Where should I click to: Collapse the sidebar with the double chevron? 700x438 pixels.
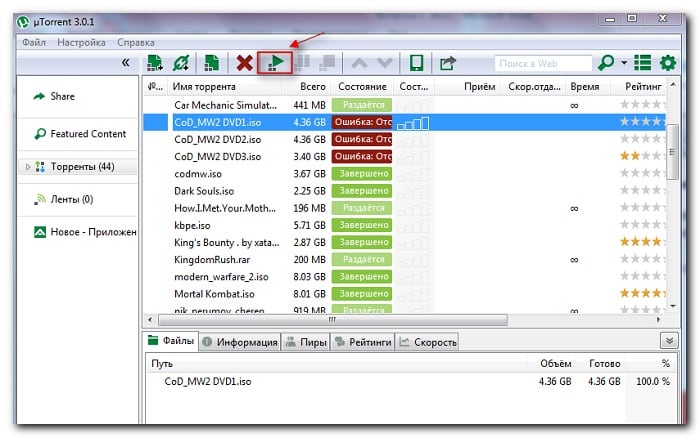tap(126, 63)
